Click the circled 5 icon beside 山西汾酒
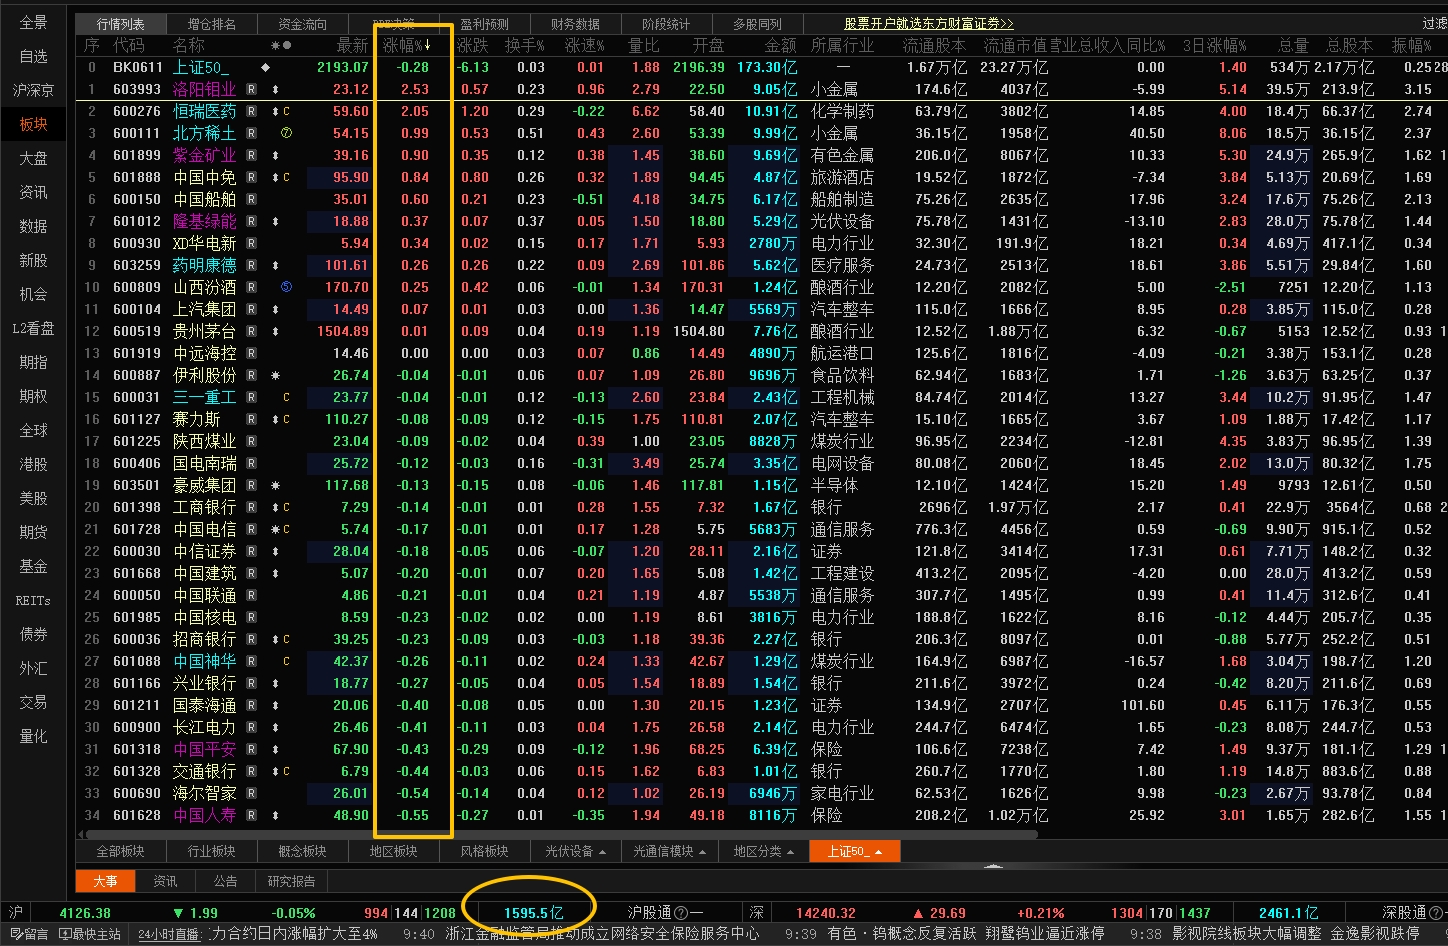 [x=286, y=287]
